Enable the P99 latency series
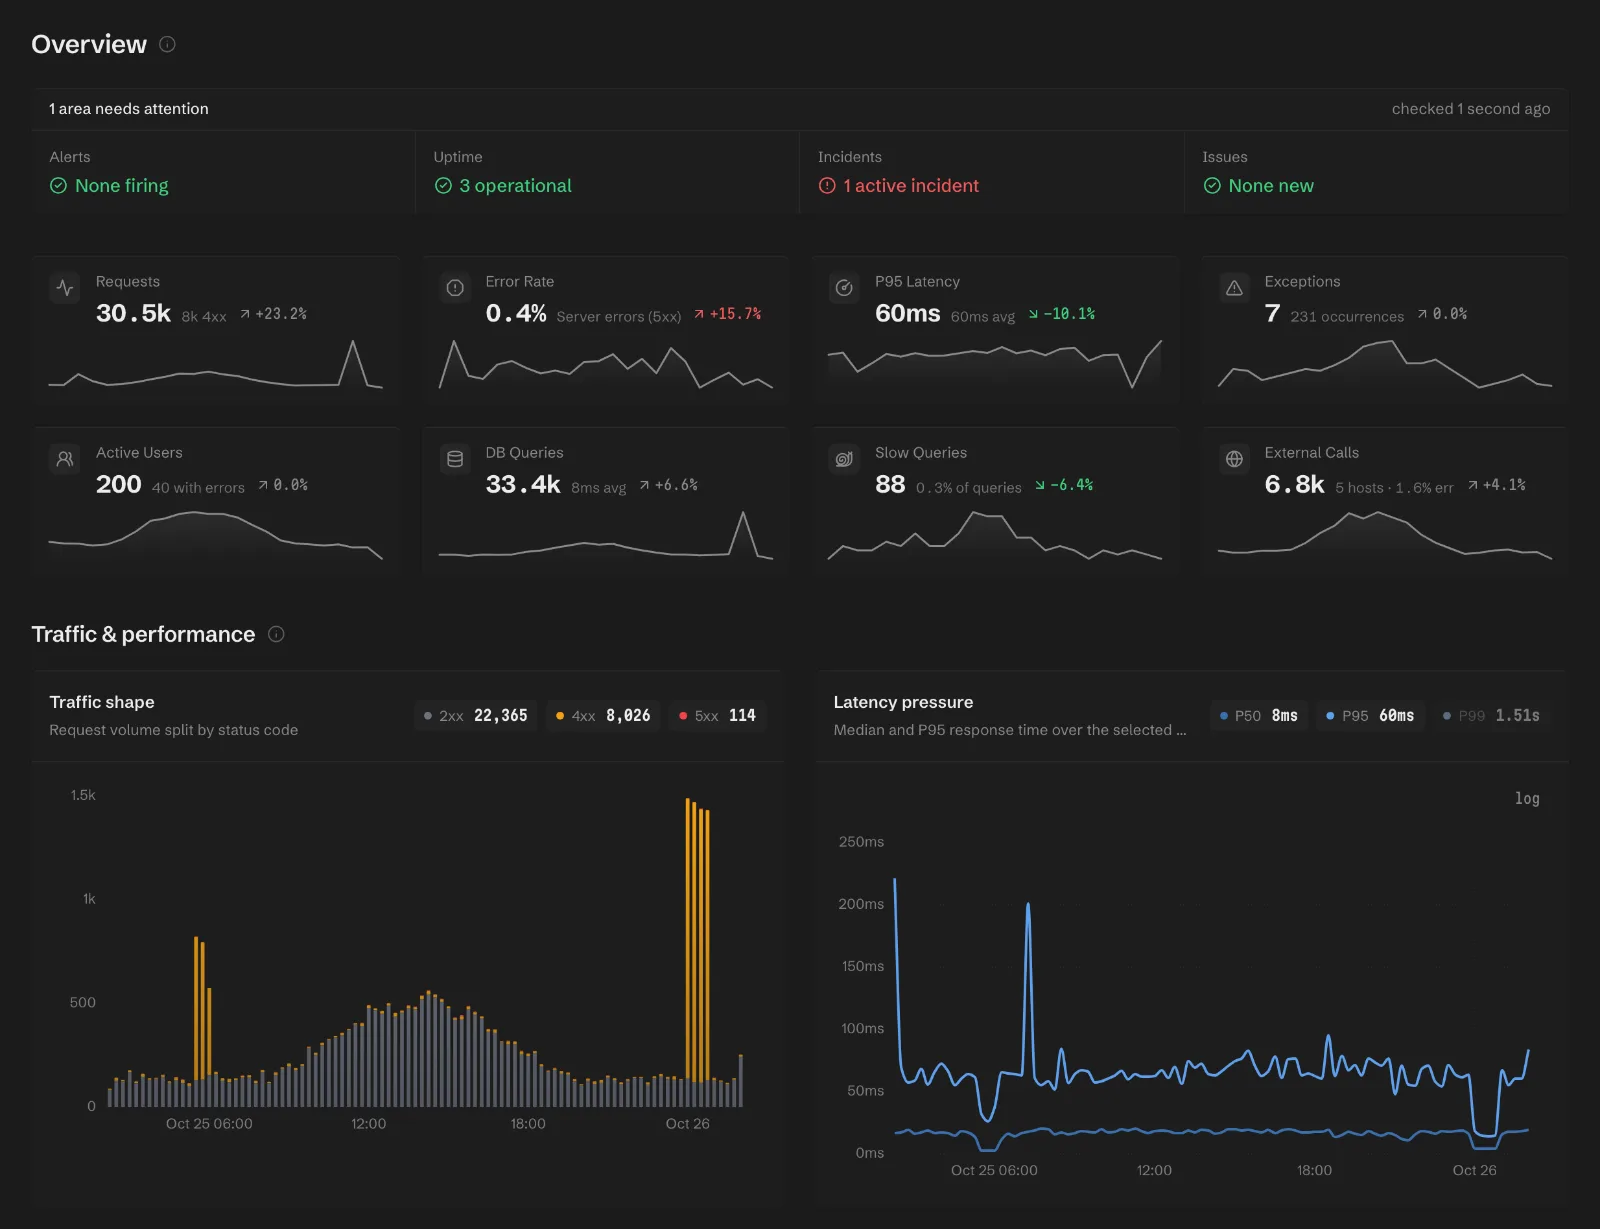 point(1491,716)
